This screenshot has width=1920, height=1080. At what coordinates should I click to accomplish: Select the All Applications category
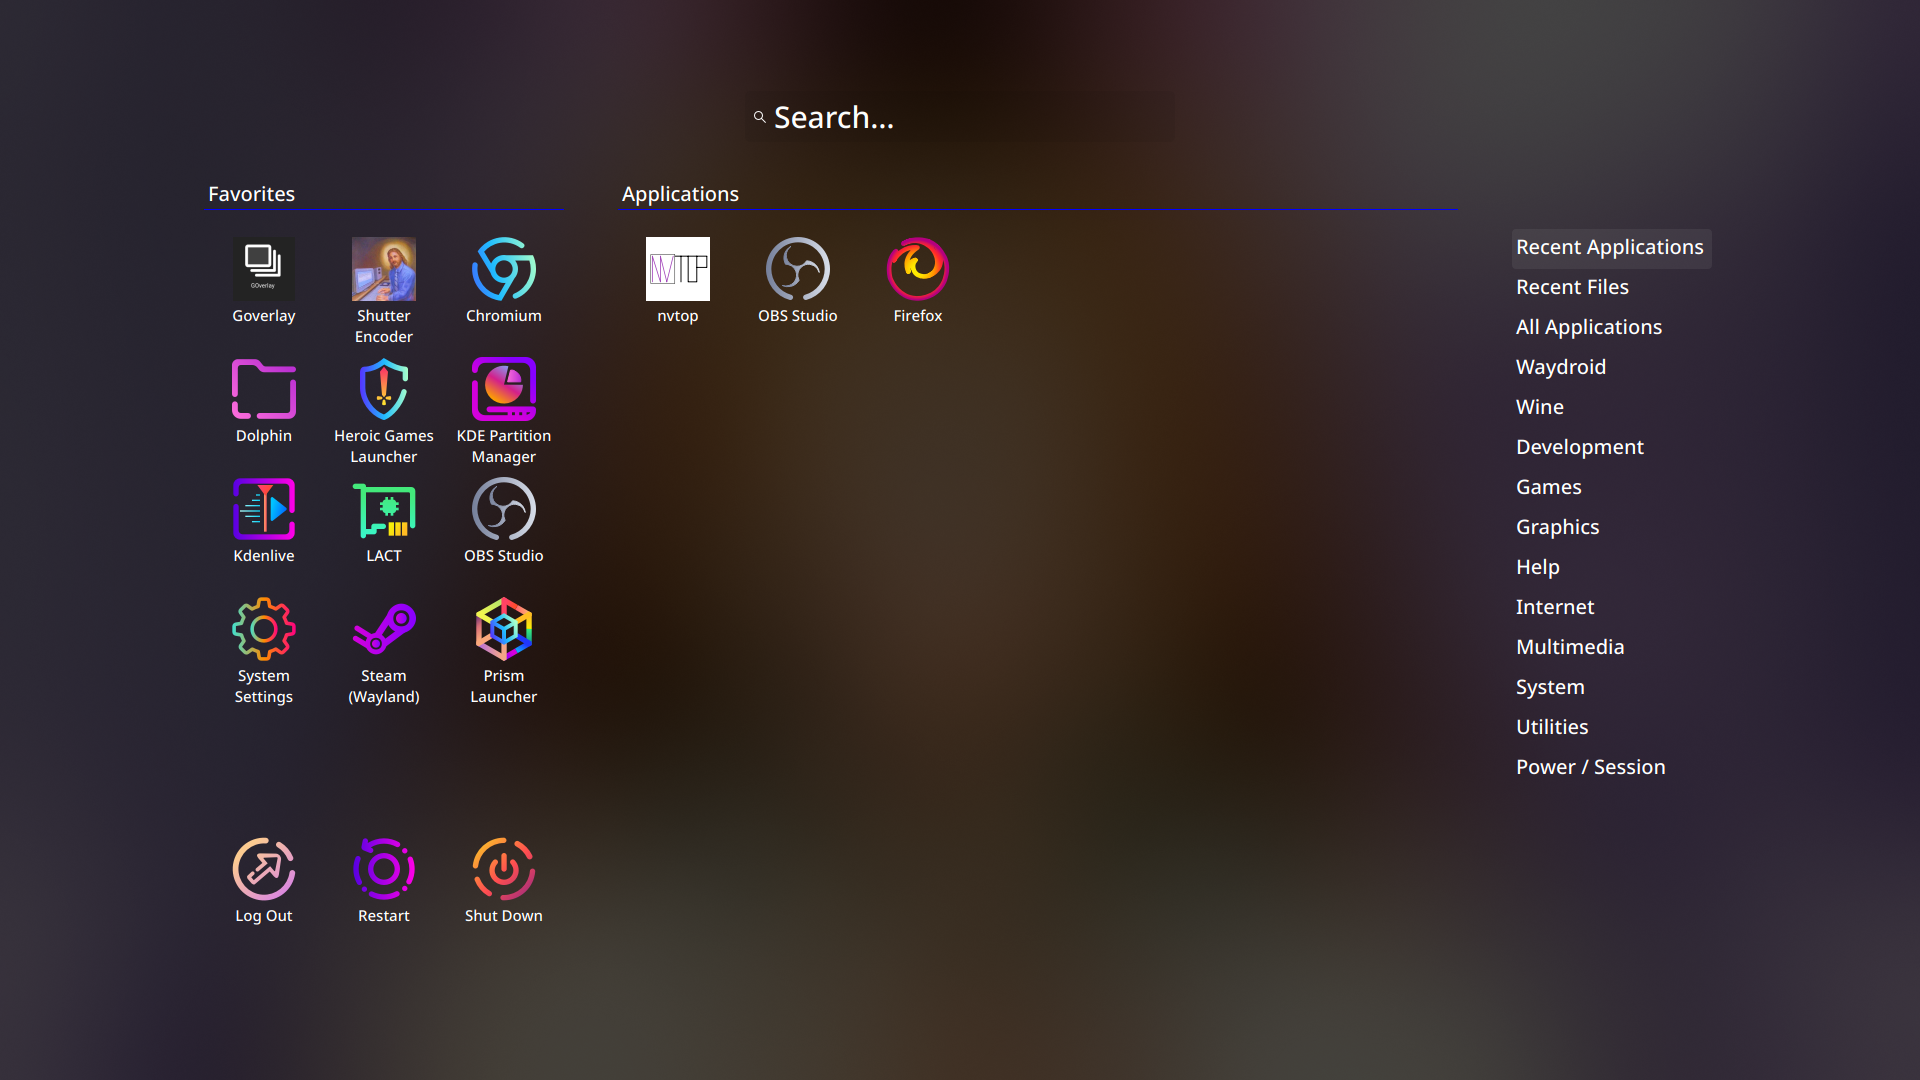[x=1588, y=327]
